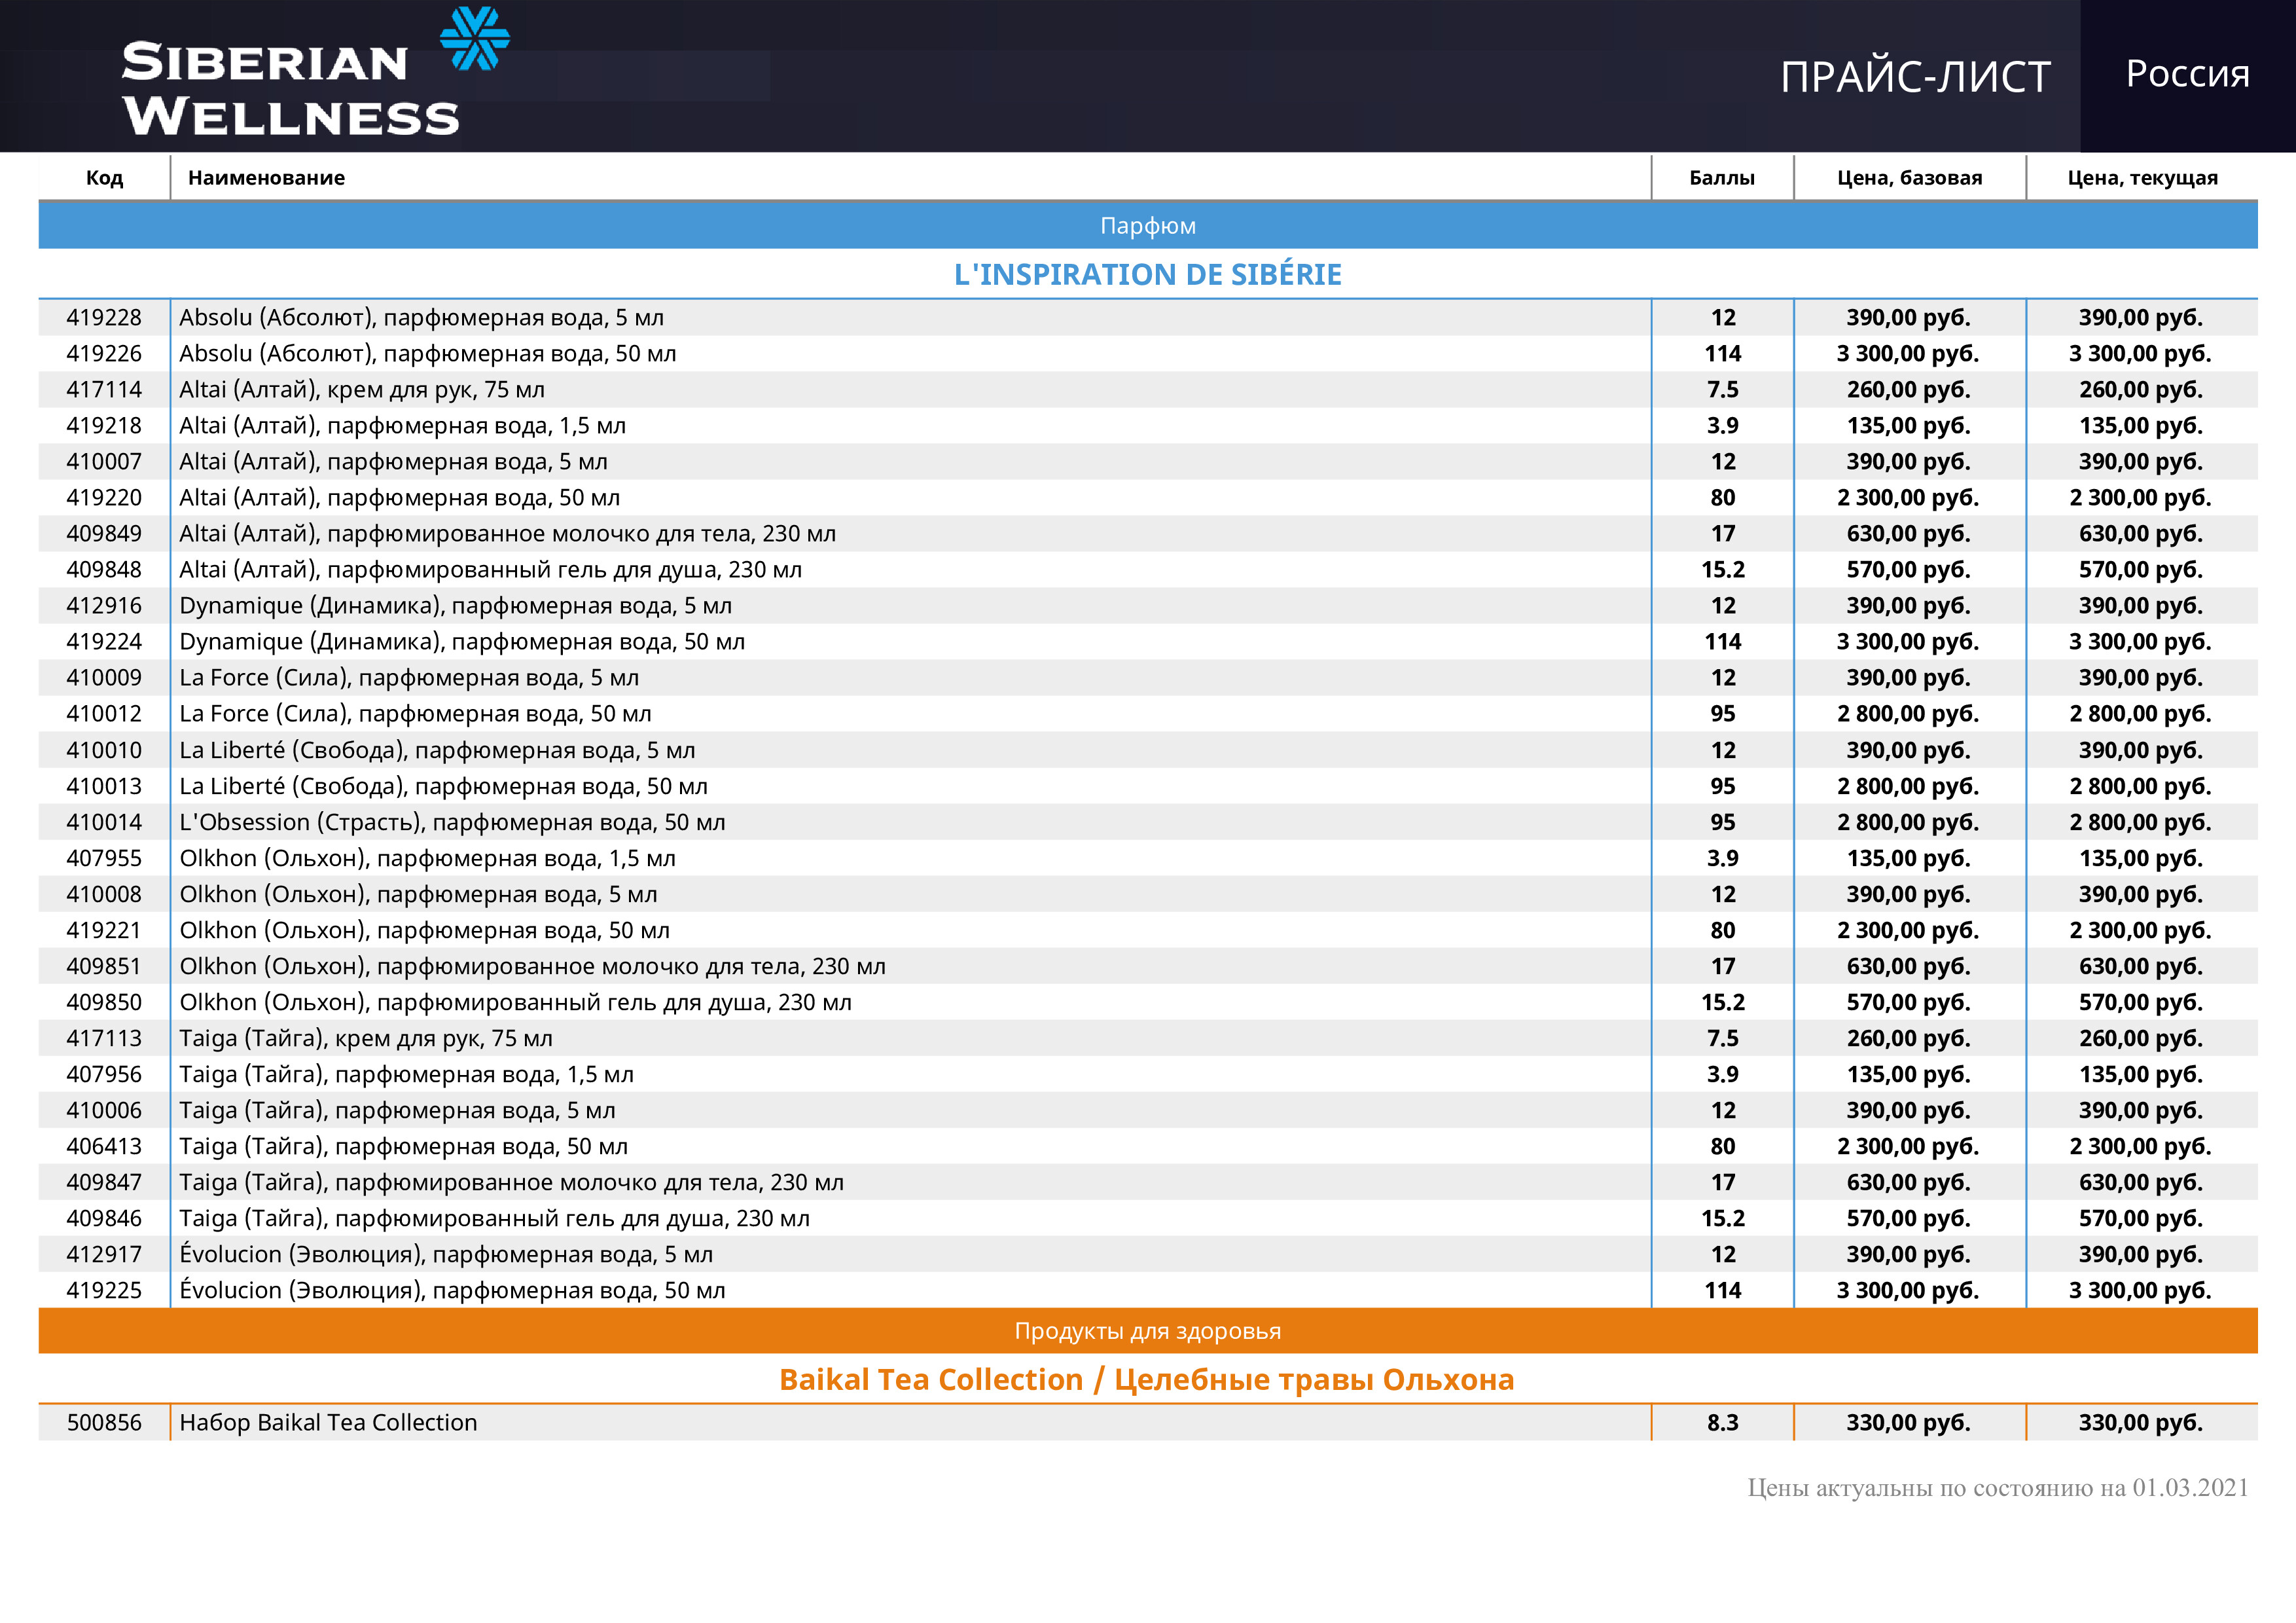Click the Баллы column header
The height and width of the screenshot is (1623, 2296).
(1721, 178)
